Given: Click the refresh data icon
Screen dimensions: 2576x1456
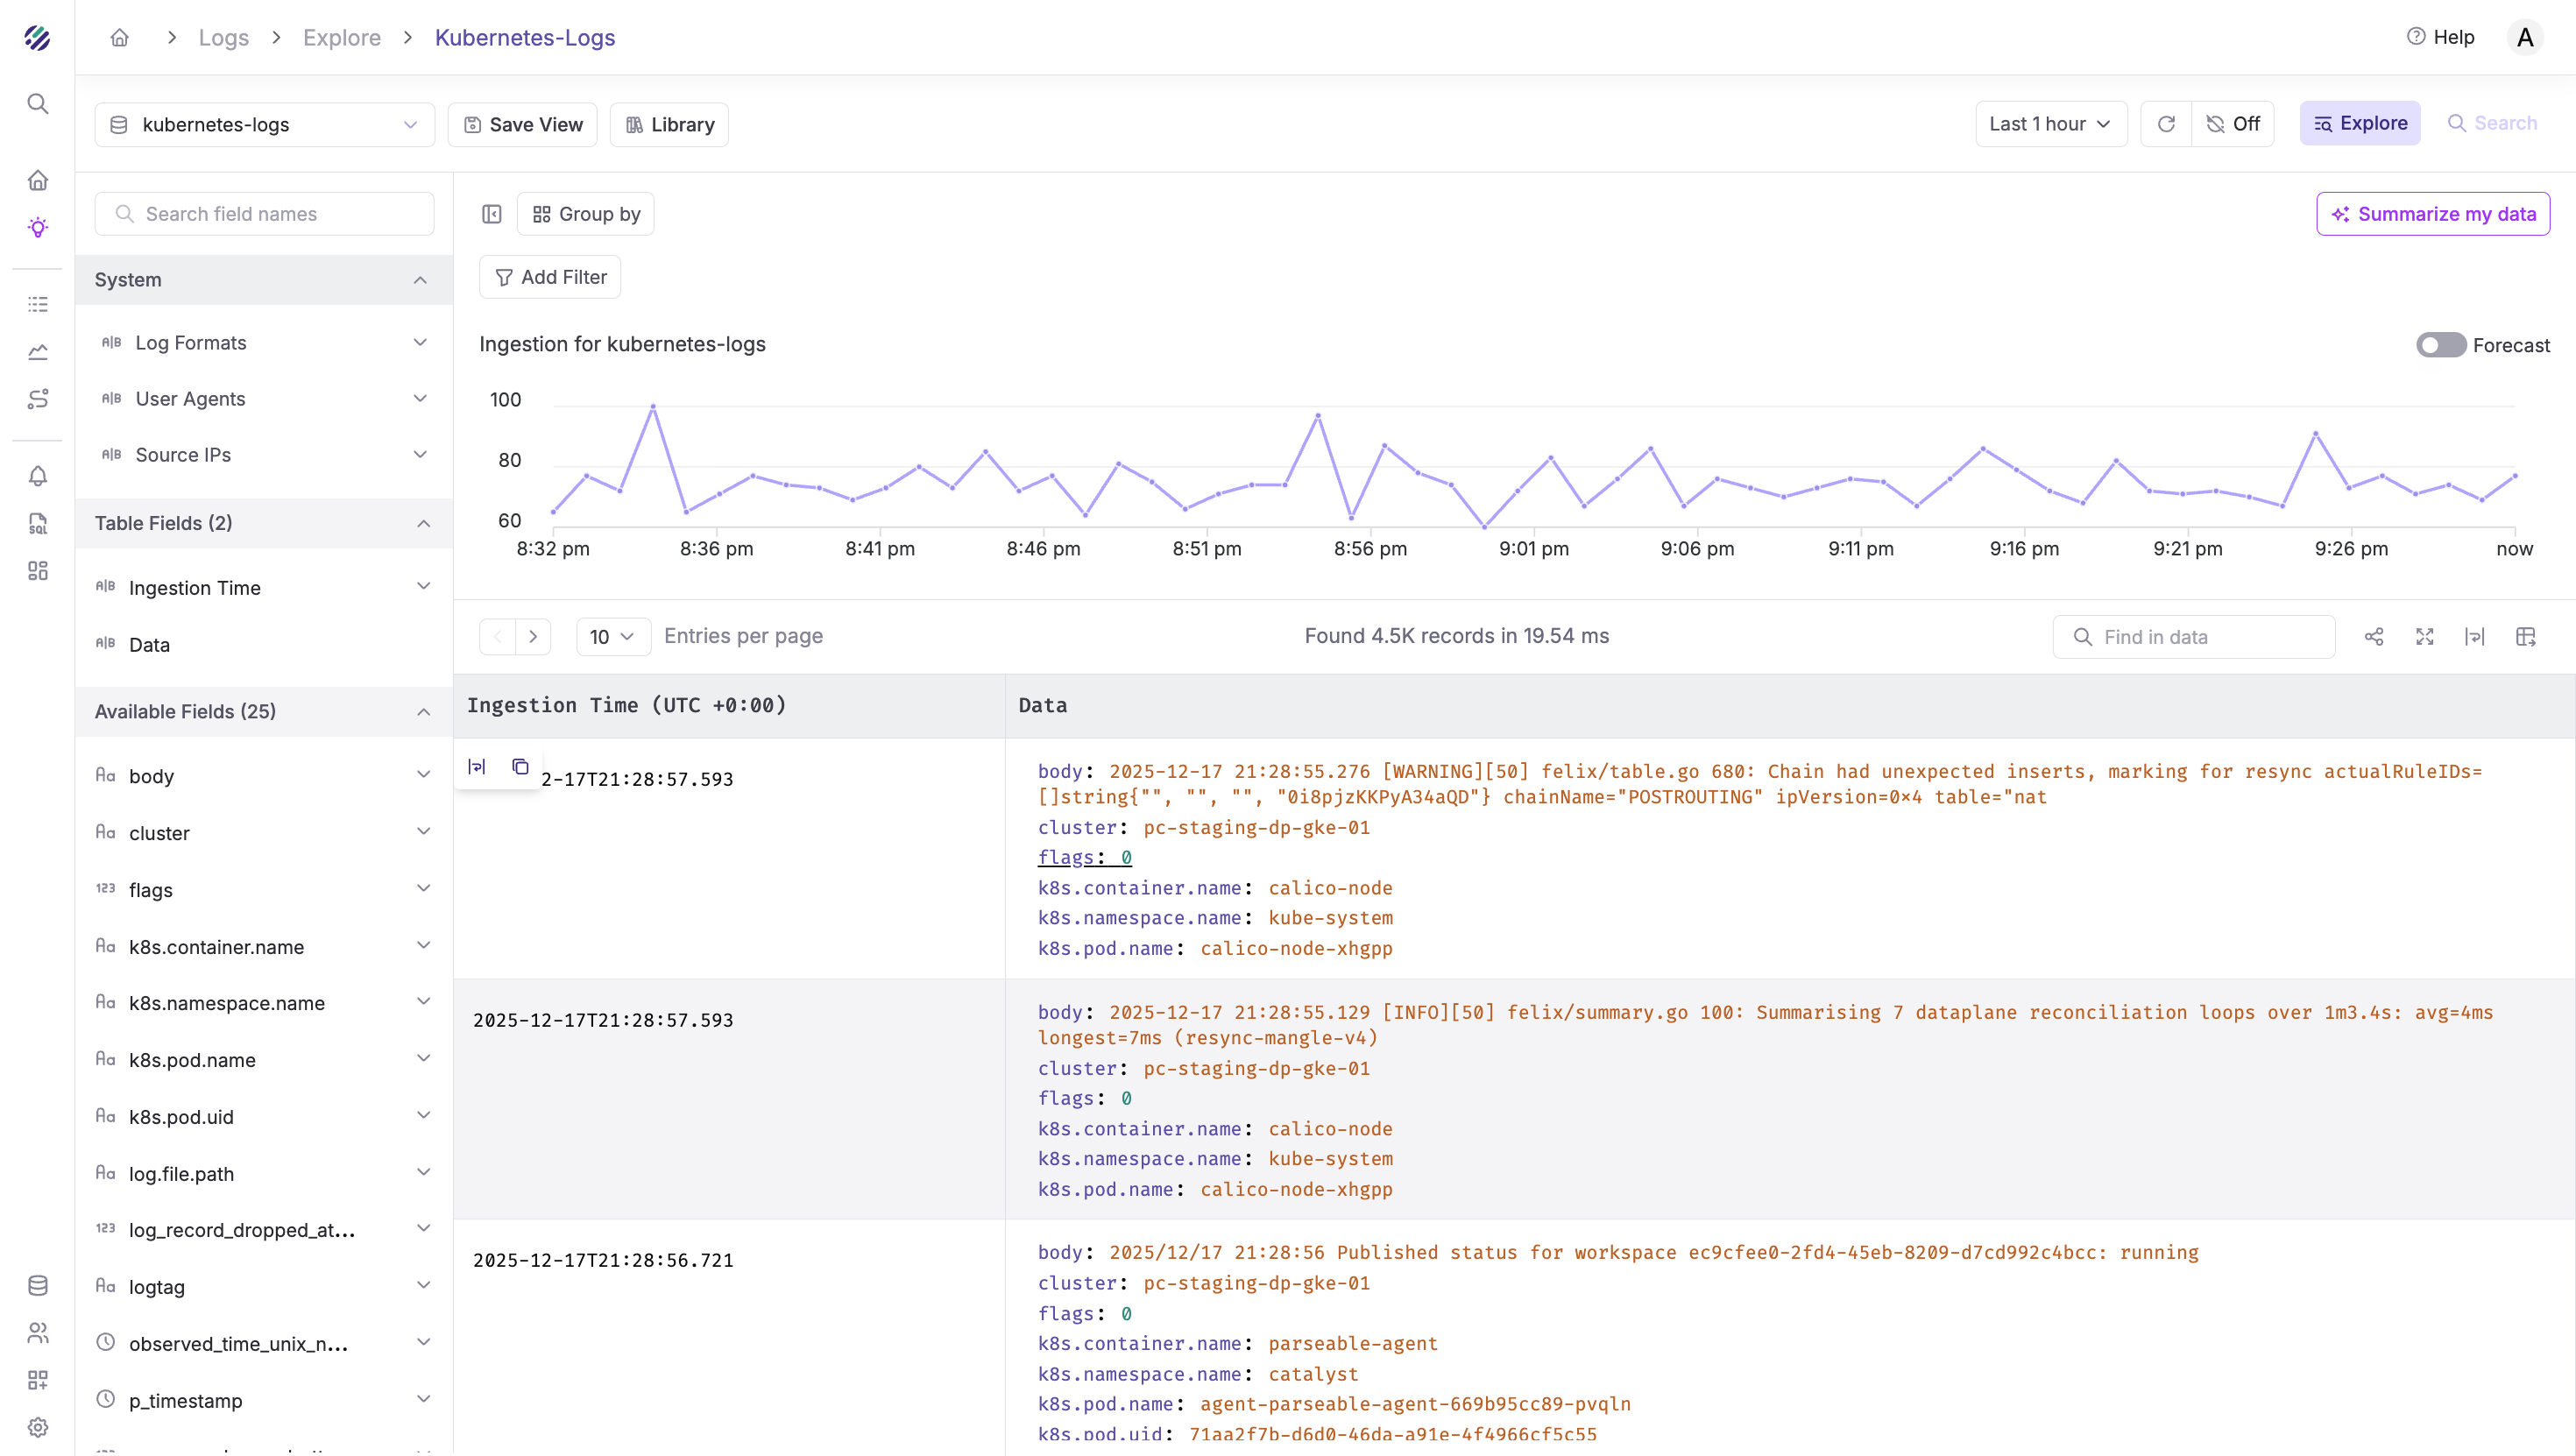Looking at the screenshot, I should 2166,124.
